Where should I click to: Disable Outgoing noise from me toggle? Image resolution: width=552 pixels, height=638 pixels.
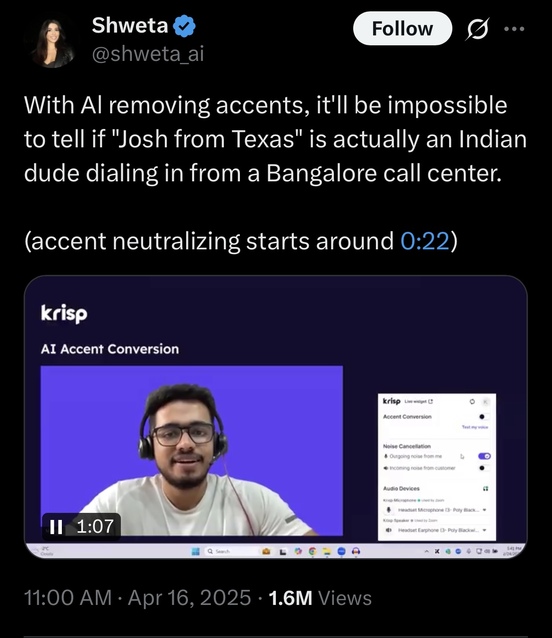(x=484, y=456)
